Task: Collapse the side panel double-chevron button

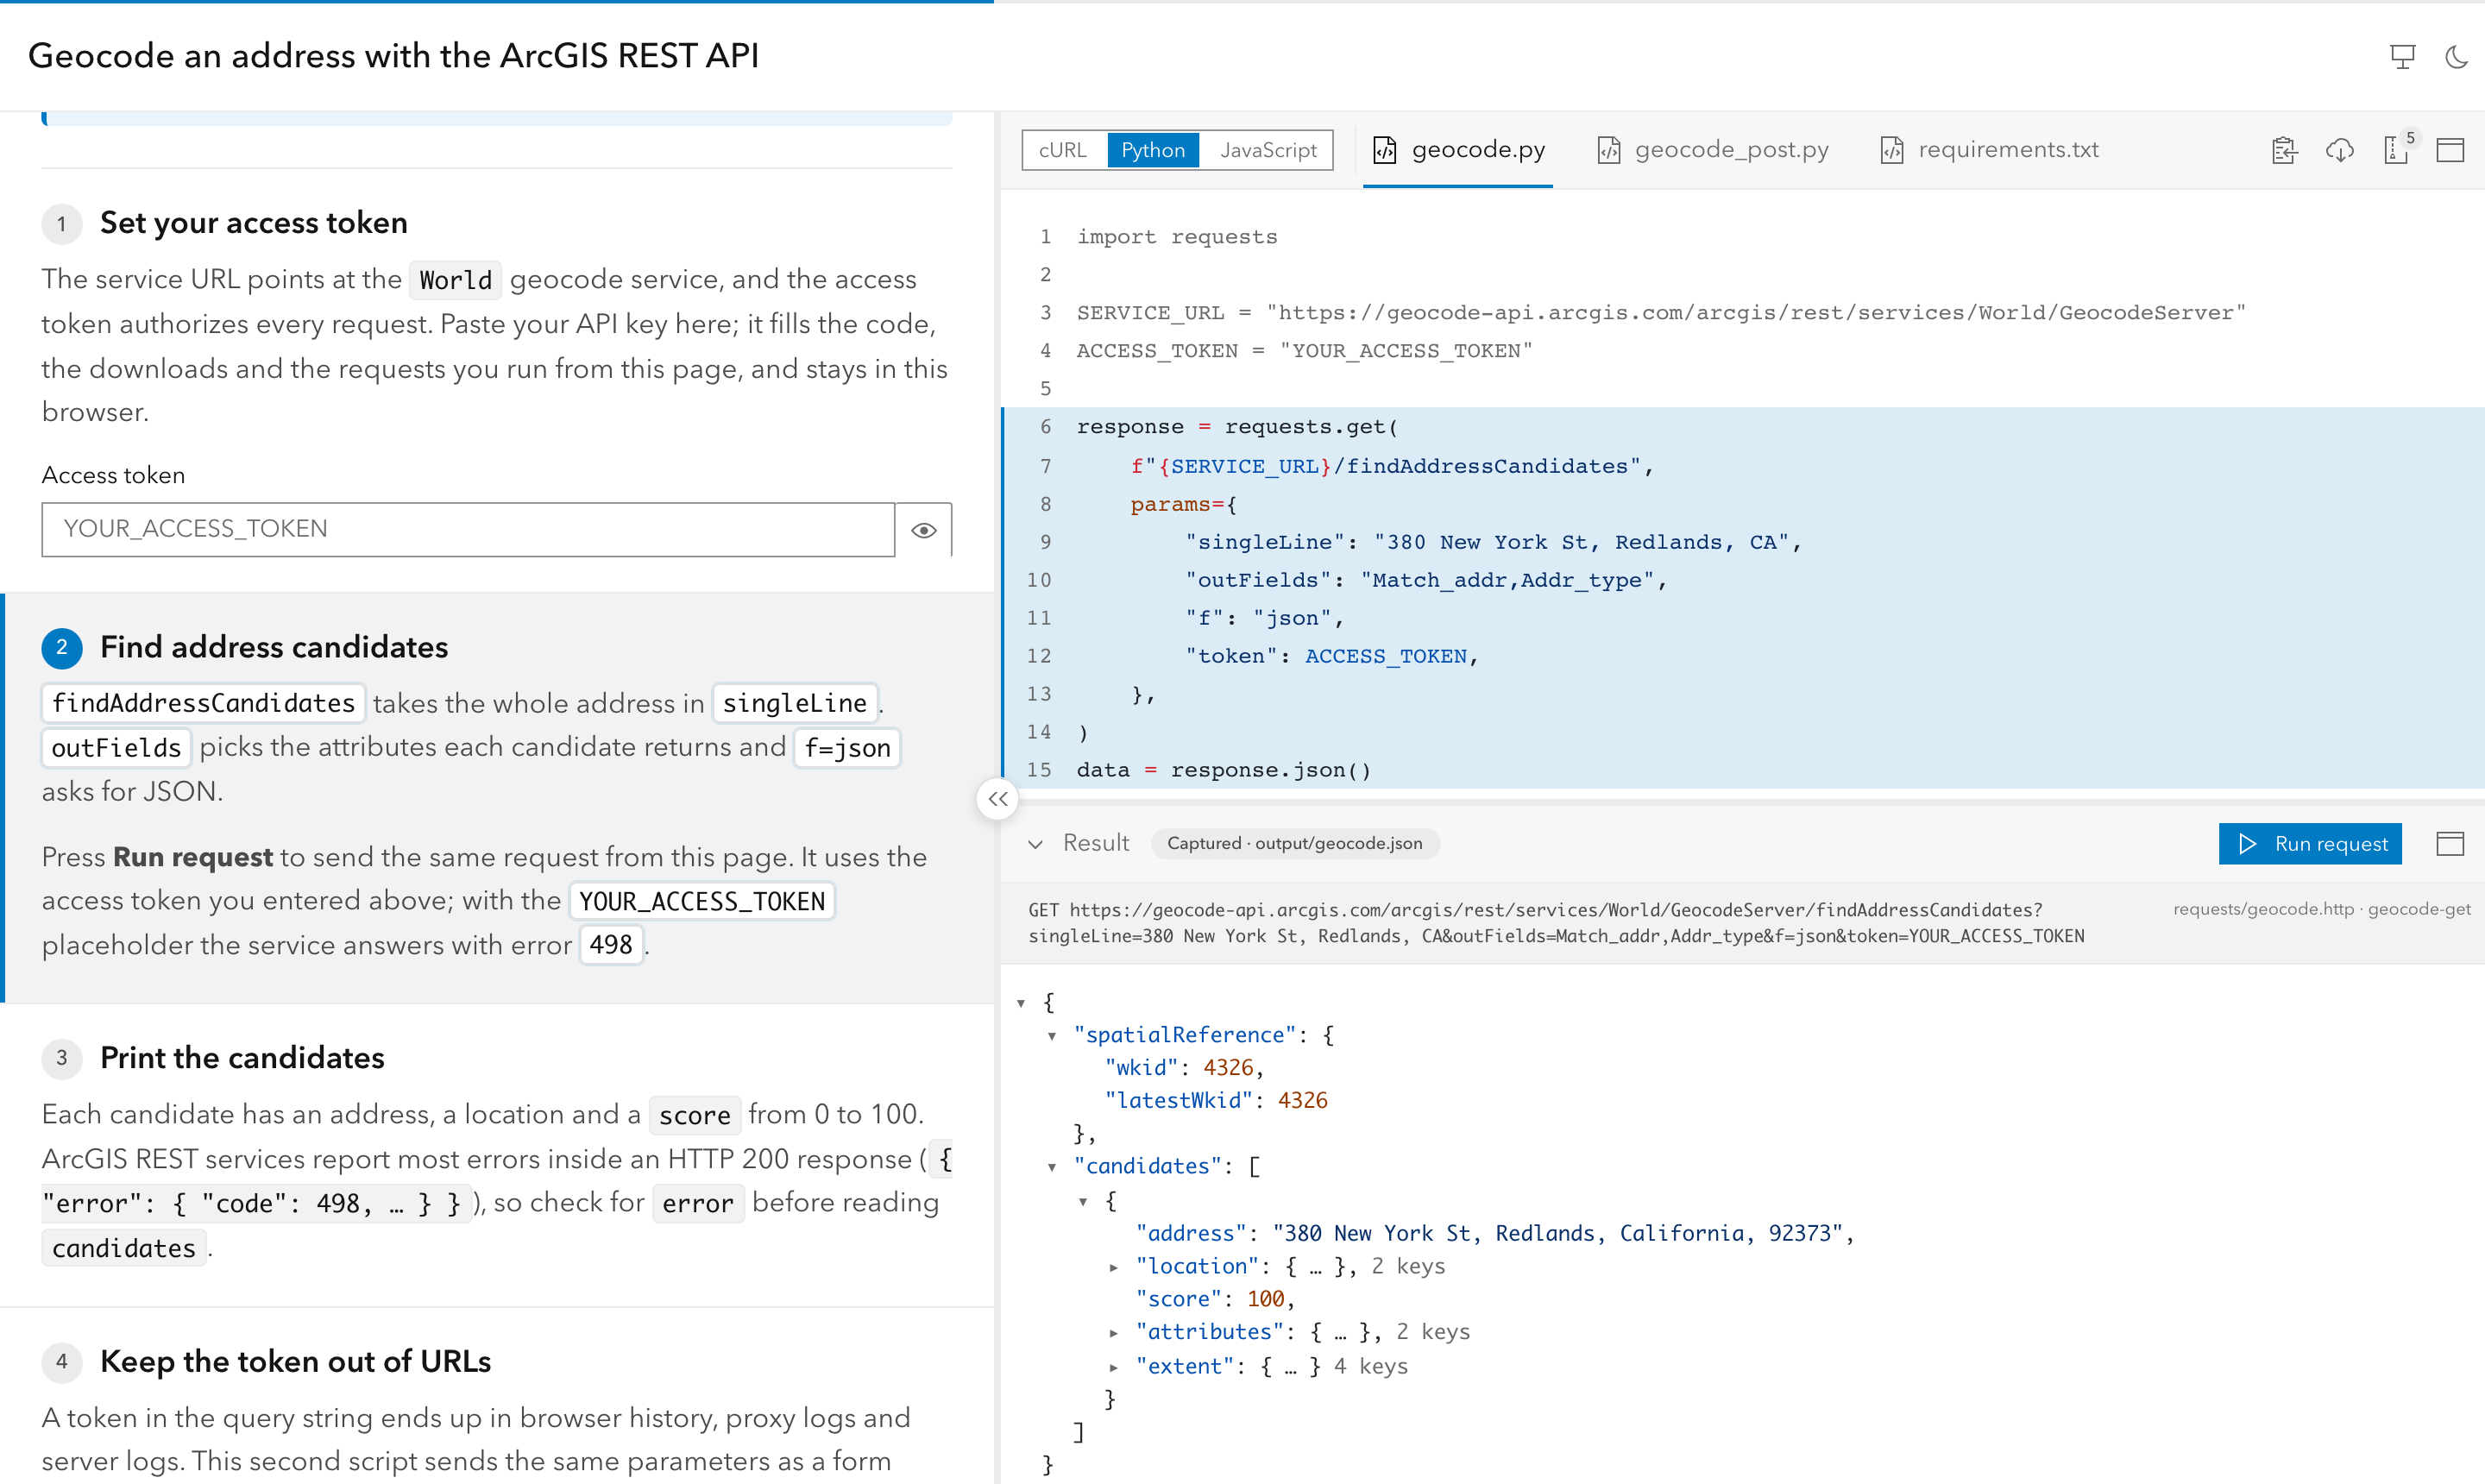Action: [x=997, y=798]
